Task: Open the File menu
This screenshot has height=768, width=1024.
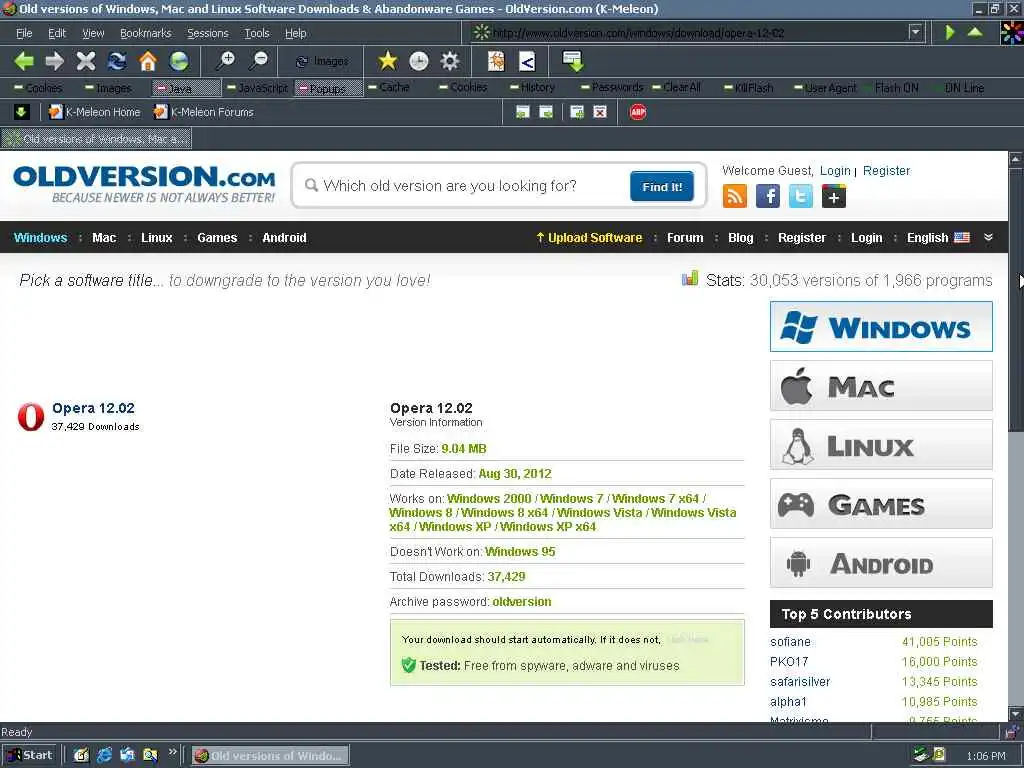Action: (x=24, y=33)
